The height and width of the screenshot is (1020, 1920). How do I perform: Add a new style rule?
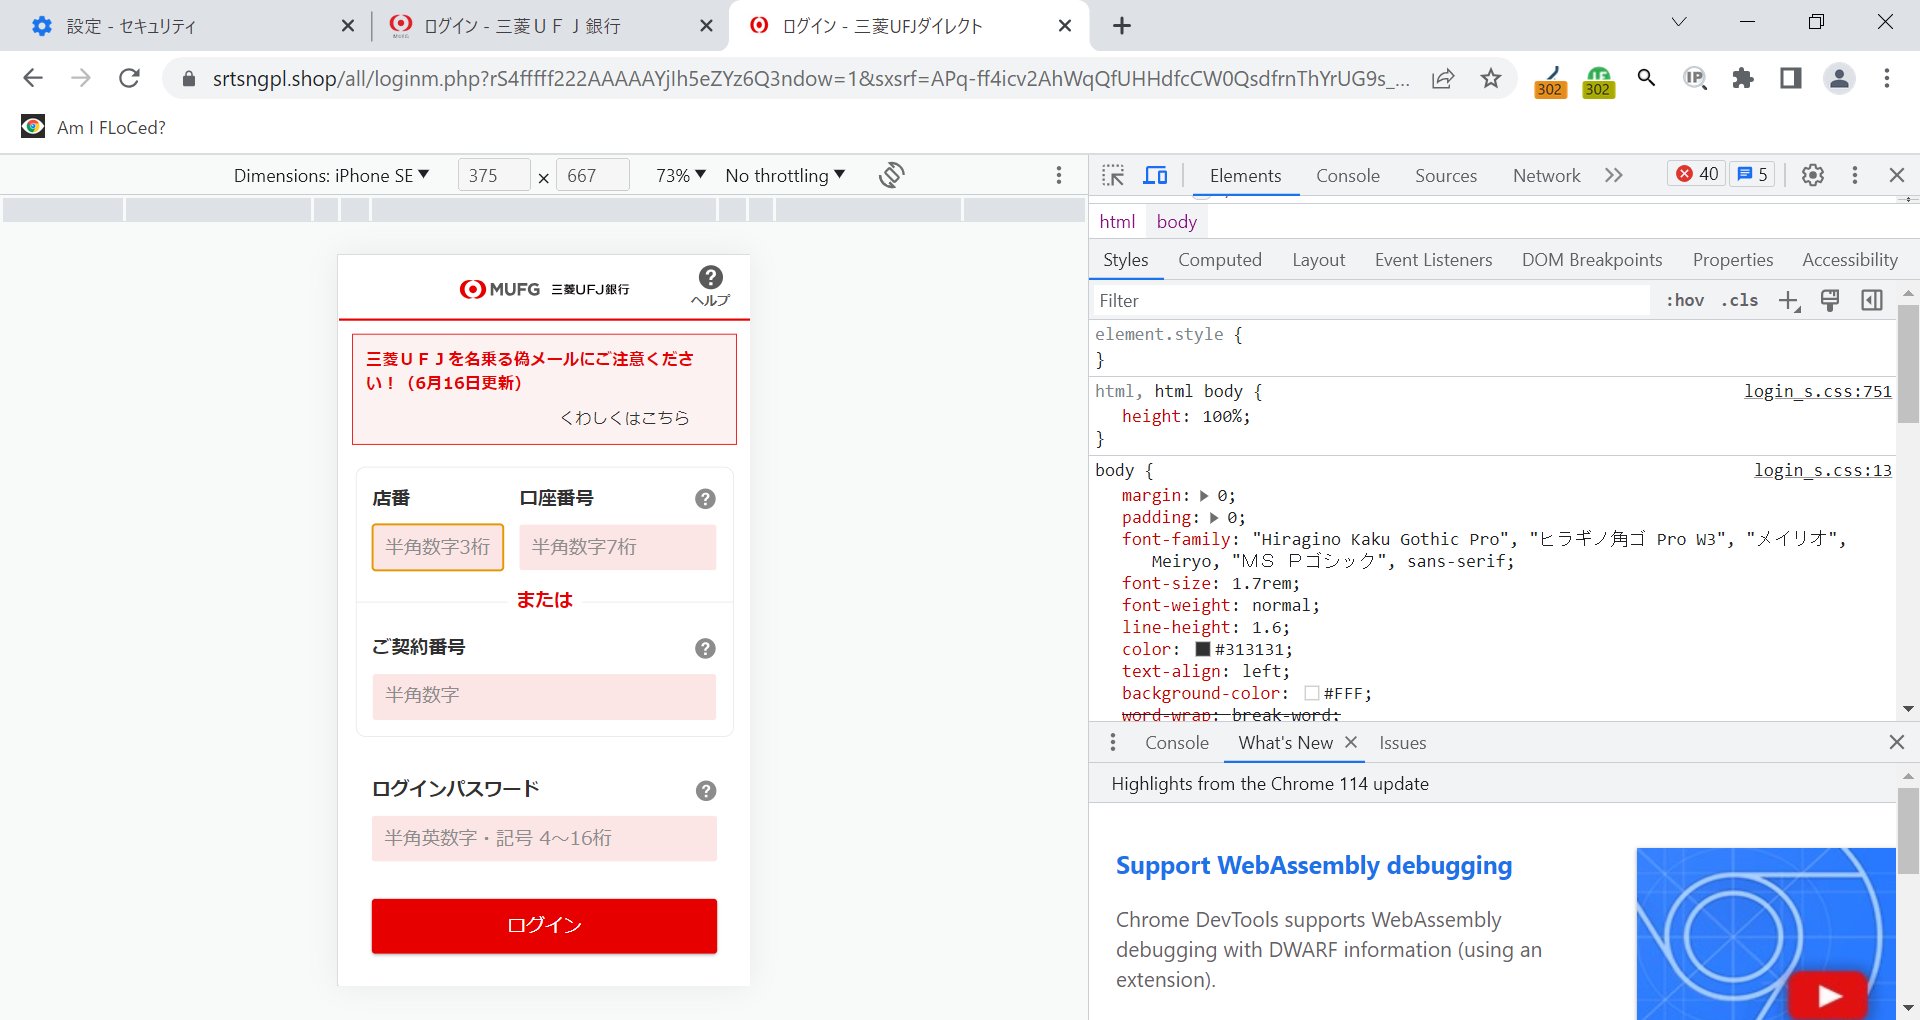[1789, 301]
